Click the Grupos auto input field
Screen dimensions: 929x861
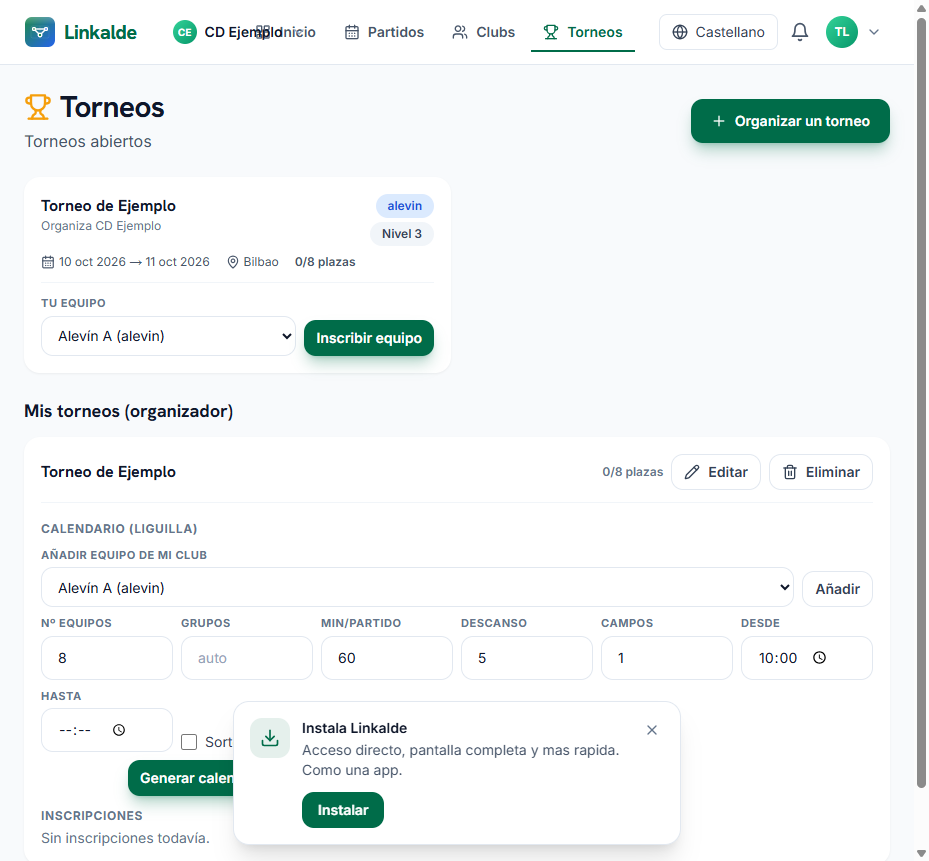tap(246, 658)
